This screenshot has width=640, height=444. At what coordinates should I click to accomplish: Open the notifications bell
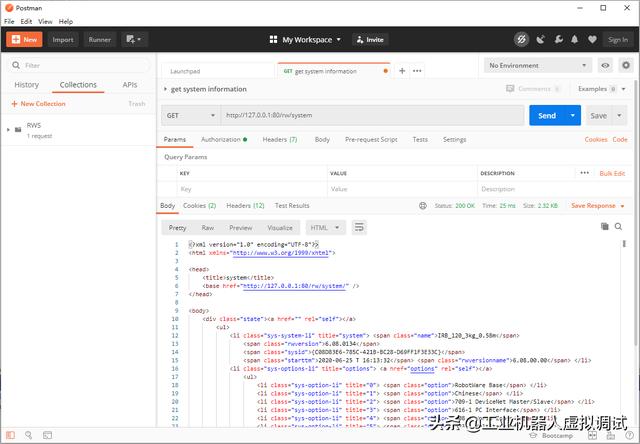click(575, 40)
